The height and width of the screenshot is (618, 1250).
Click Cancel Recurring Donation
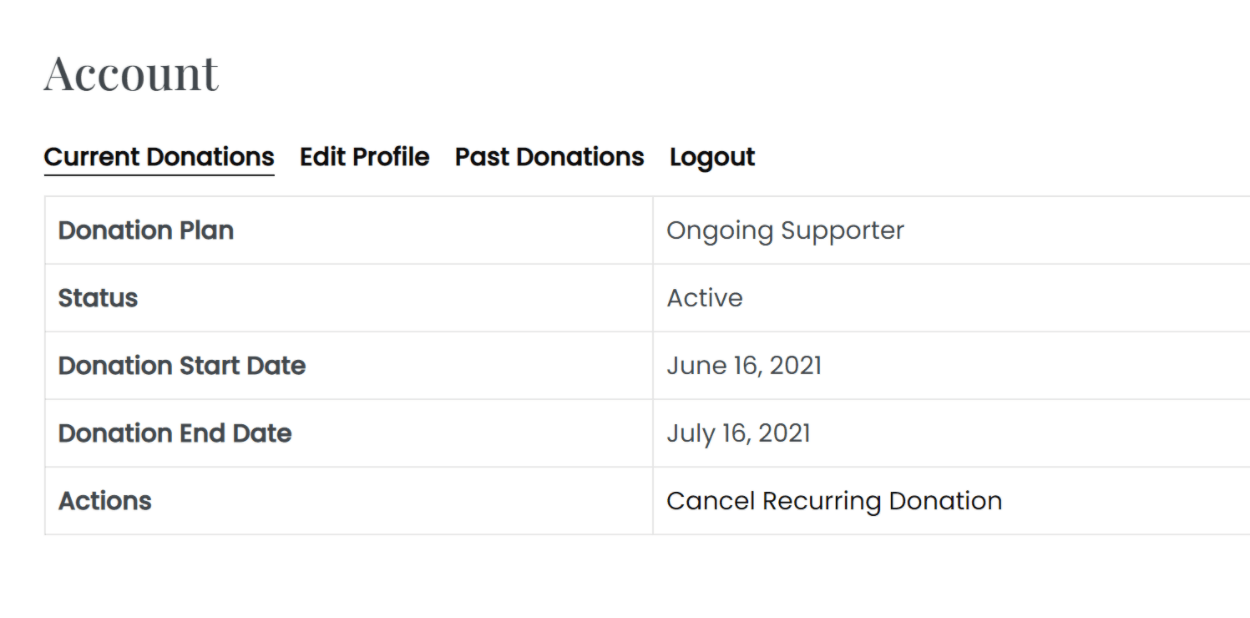point(835,500)
